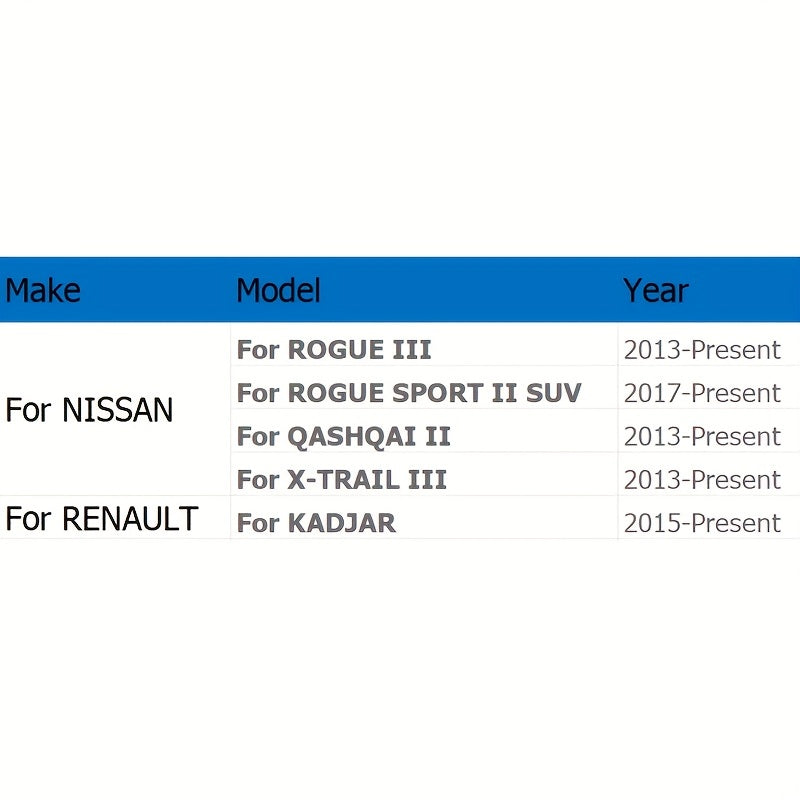This screenshot has width=800, height=800.
Task: Select the For ROGUE III model
Action: click(x=334, y=350)
